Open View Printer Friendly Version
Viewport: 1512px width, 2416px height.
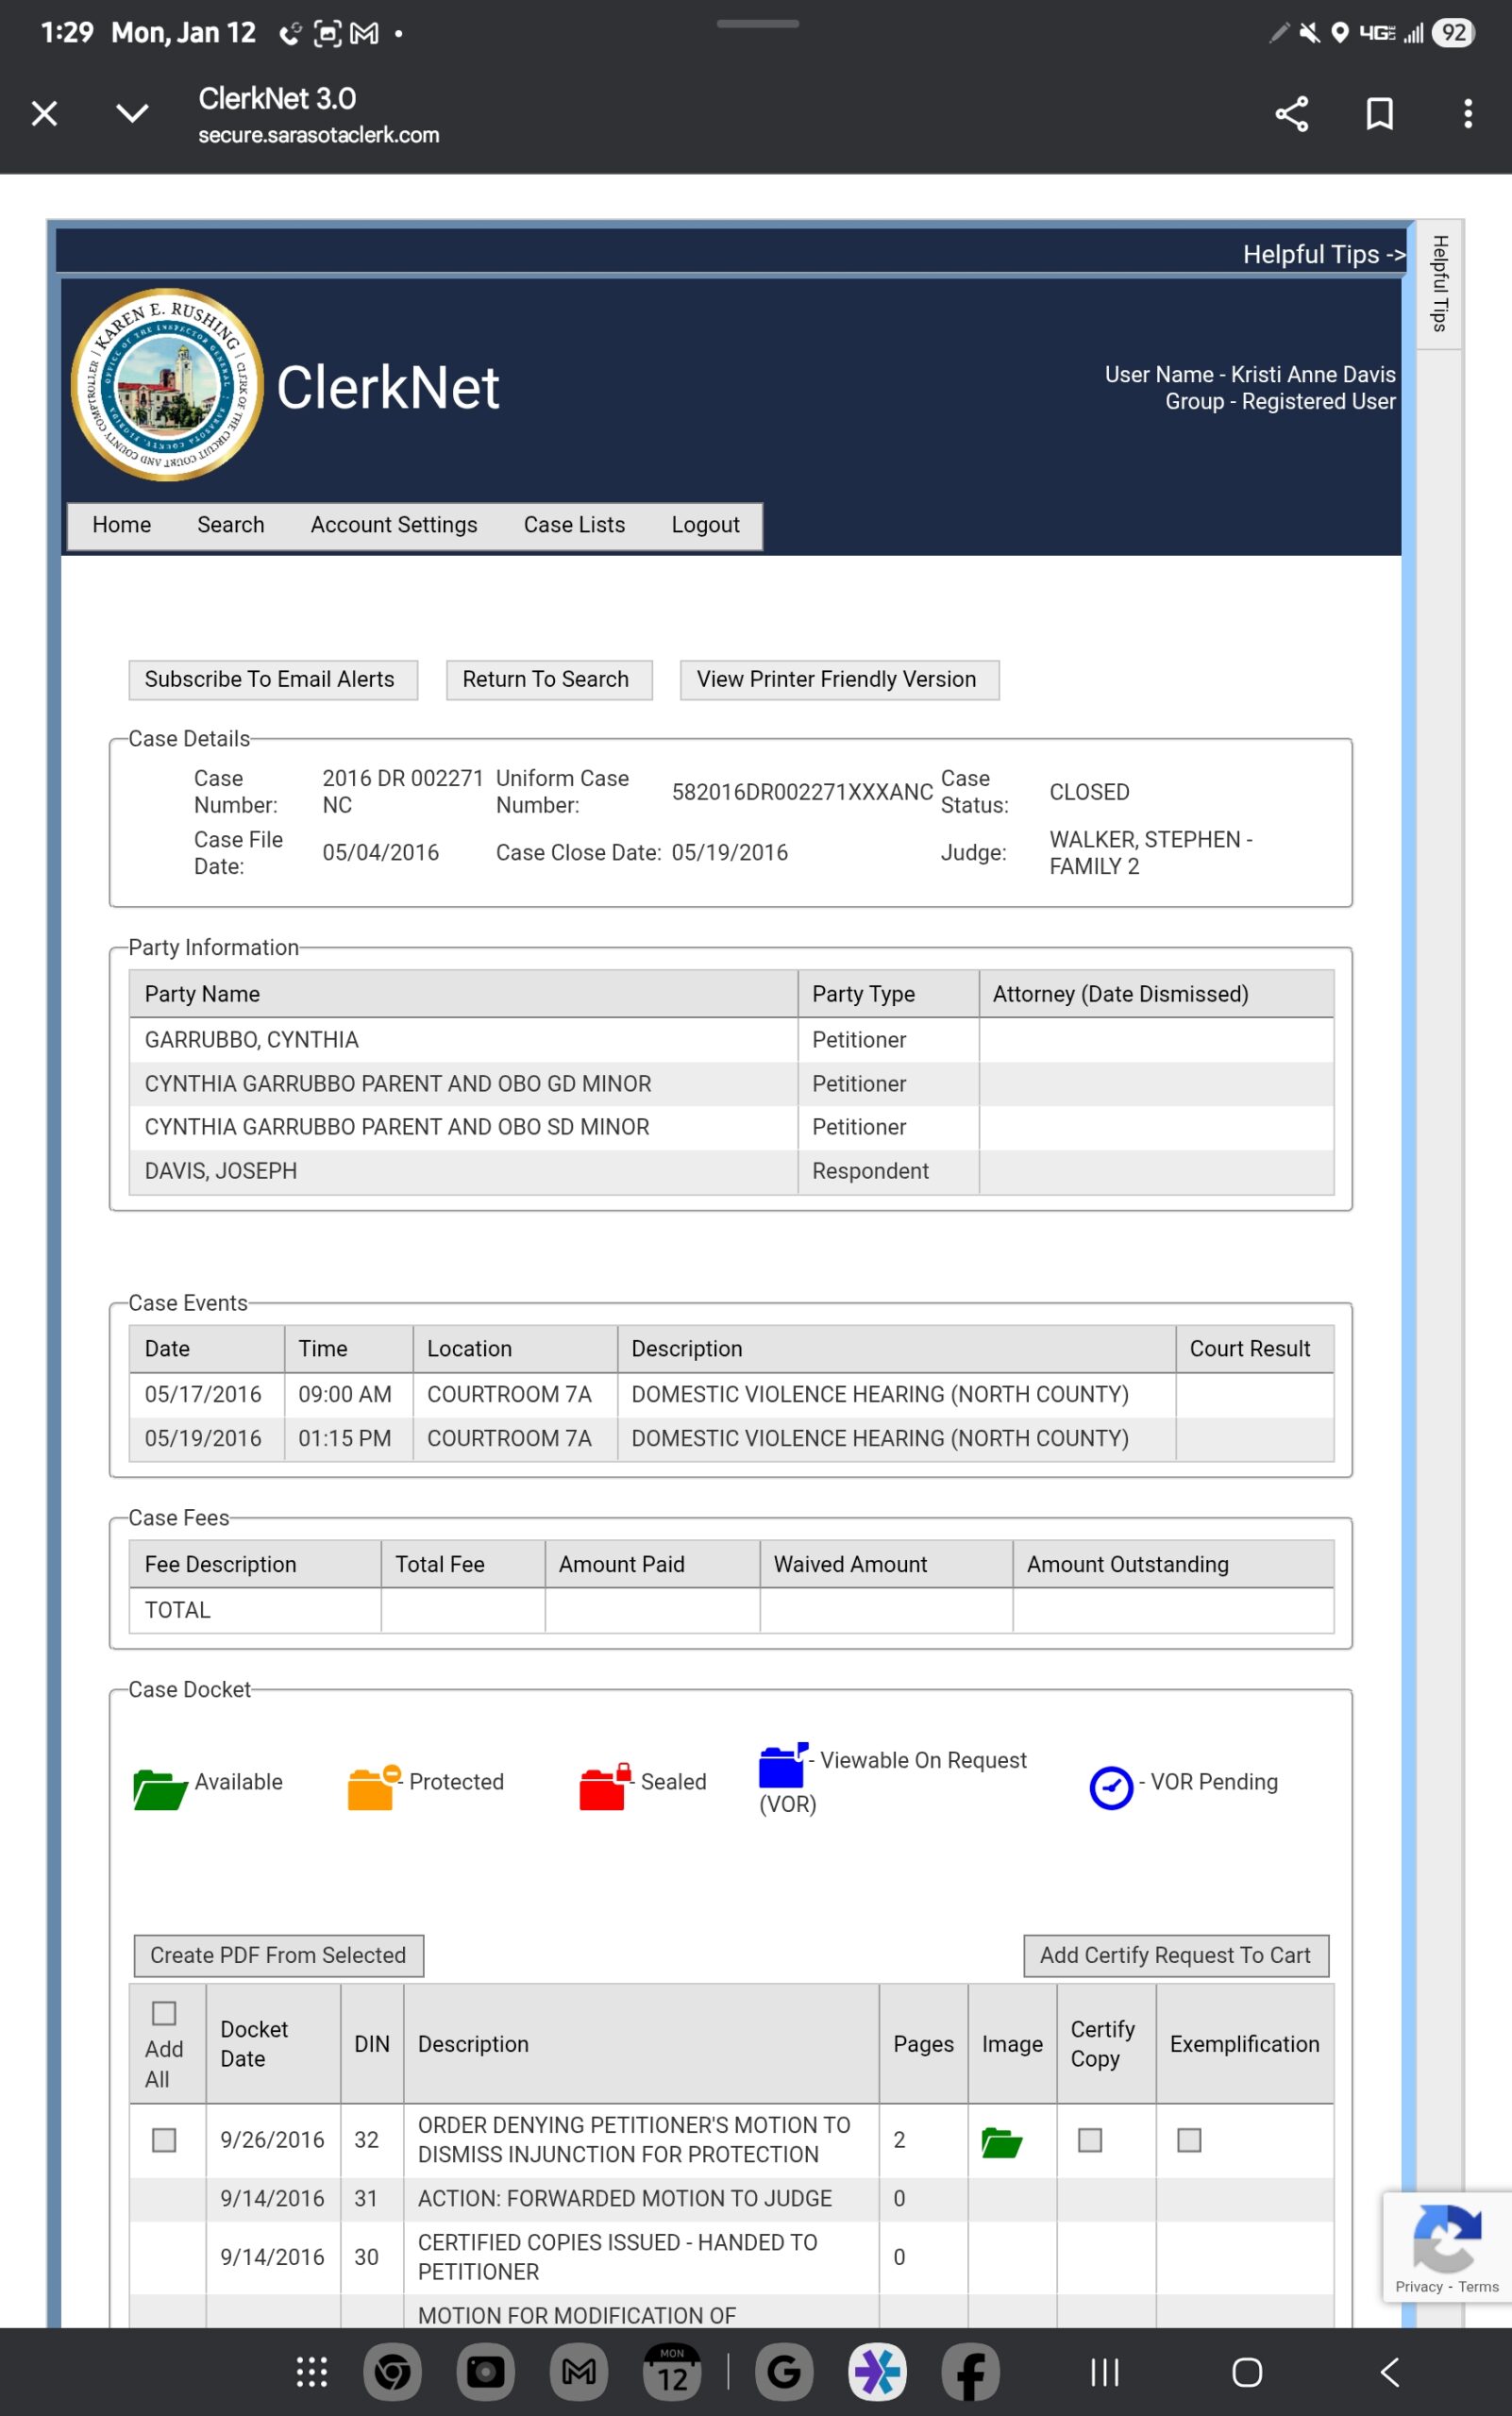[x=839, y=680]
